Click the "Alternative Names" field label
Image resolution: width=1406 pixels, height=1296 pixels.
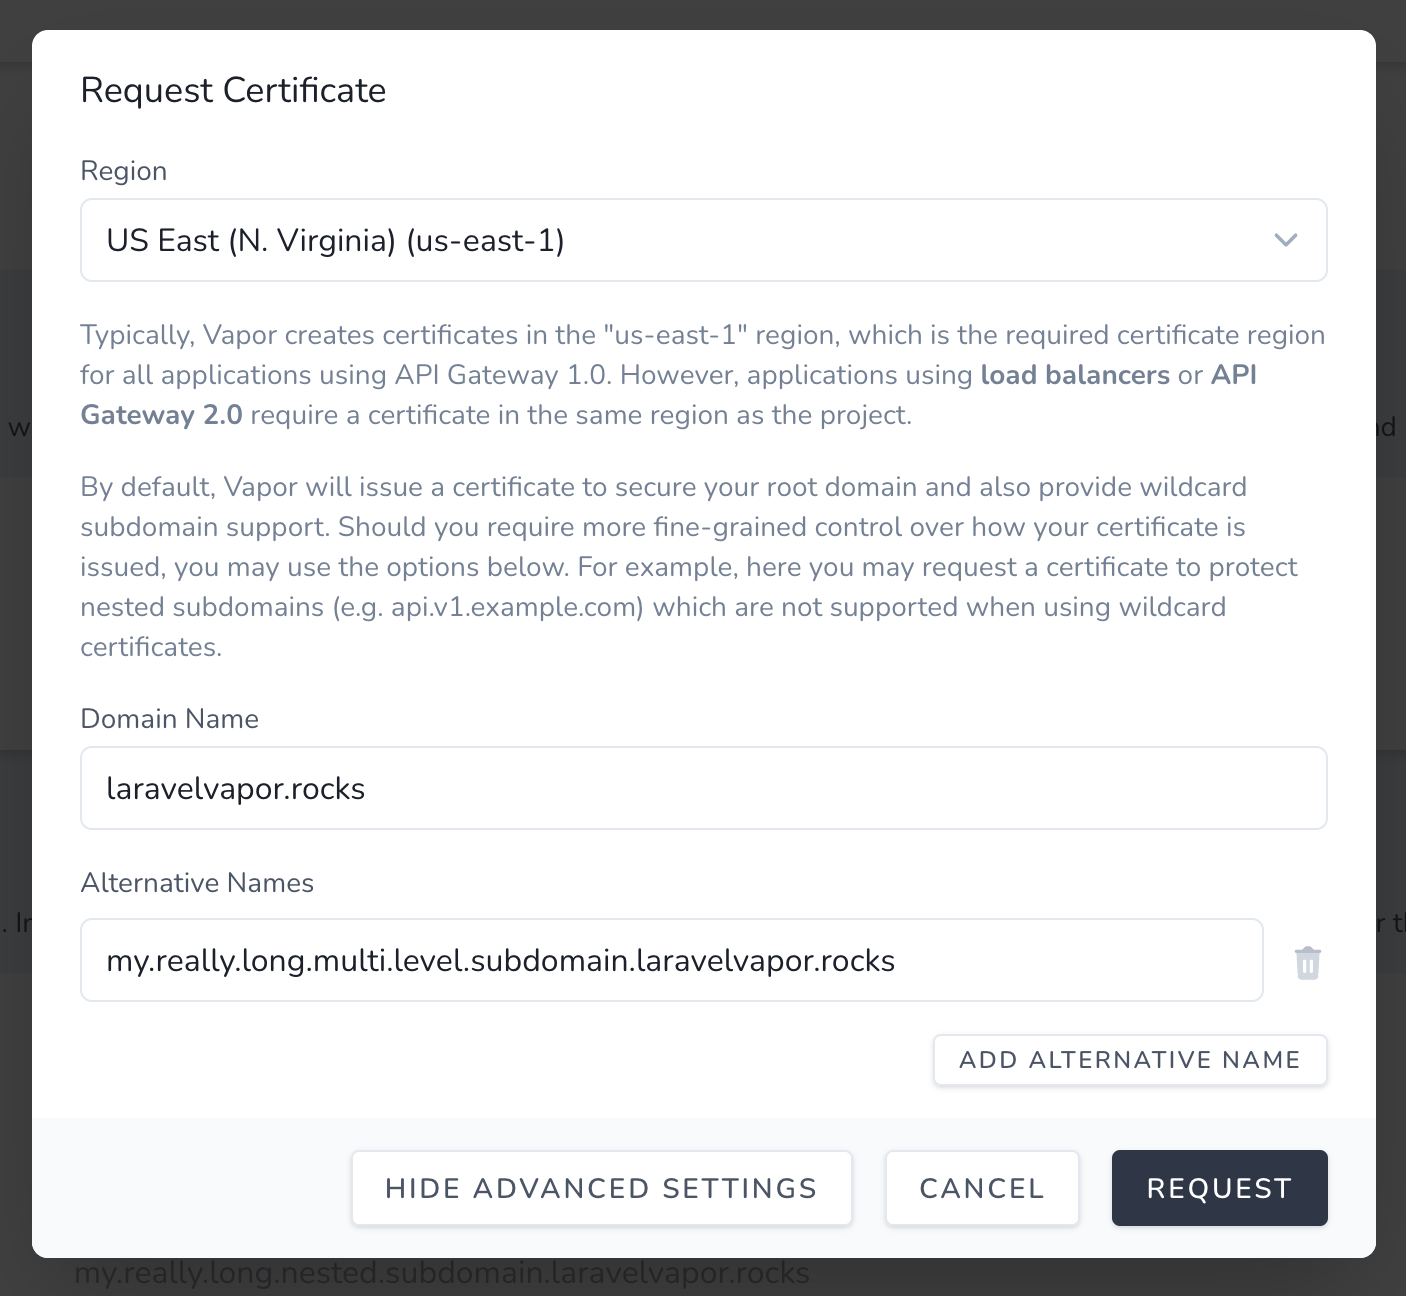[197, 883]
